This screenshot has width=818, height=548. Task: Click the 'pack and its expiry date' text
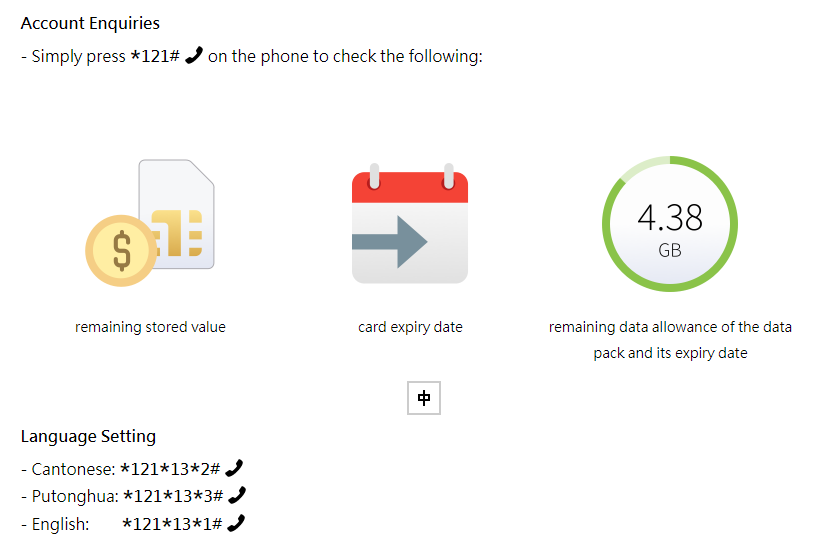670,353
